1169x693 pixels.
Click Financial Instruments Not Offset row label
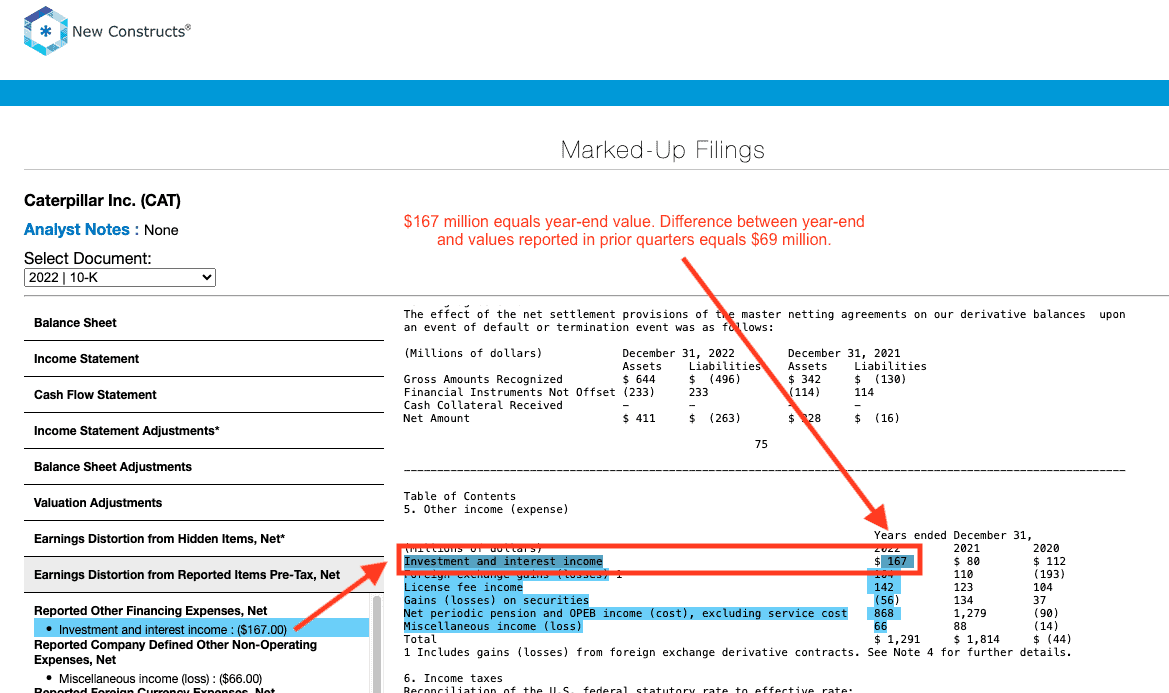click(x=510, y=393)
